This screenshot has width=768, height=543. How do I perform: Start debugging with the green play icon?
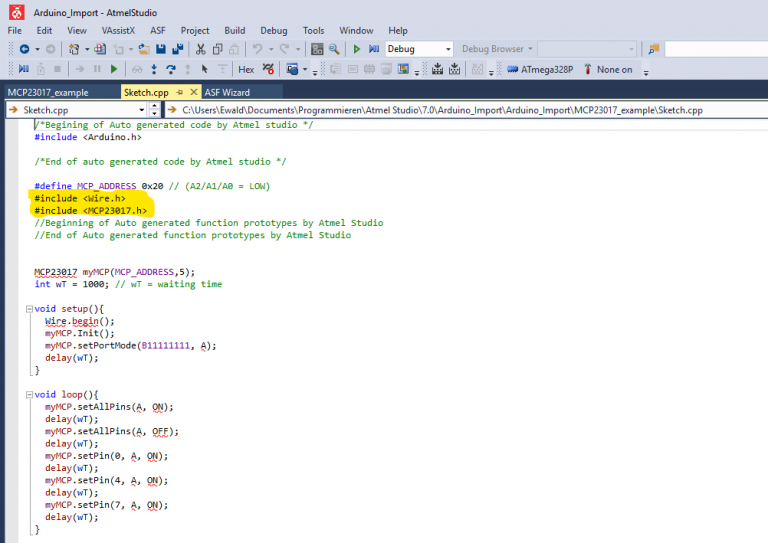[357, 49]
